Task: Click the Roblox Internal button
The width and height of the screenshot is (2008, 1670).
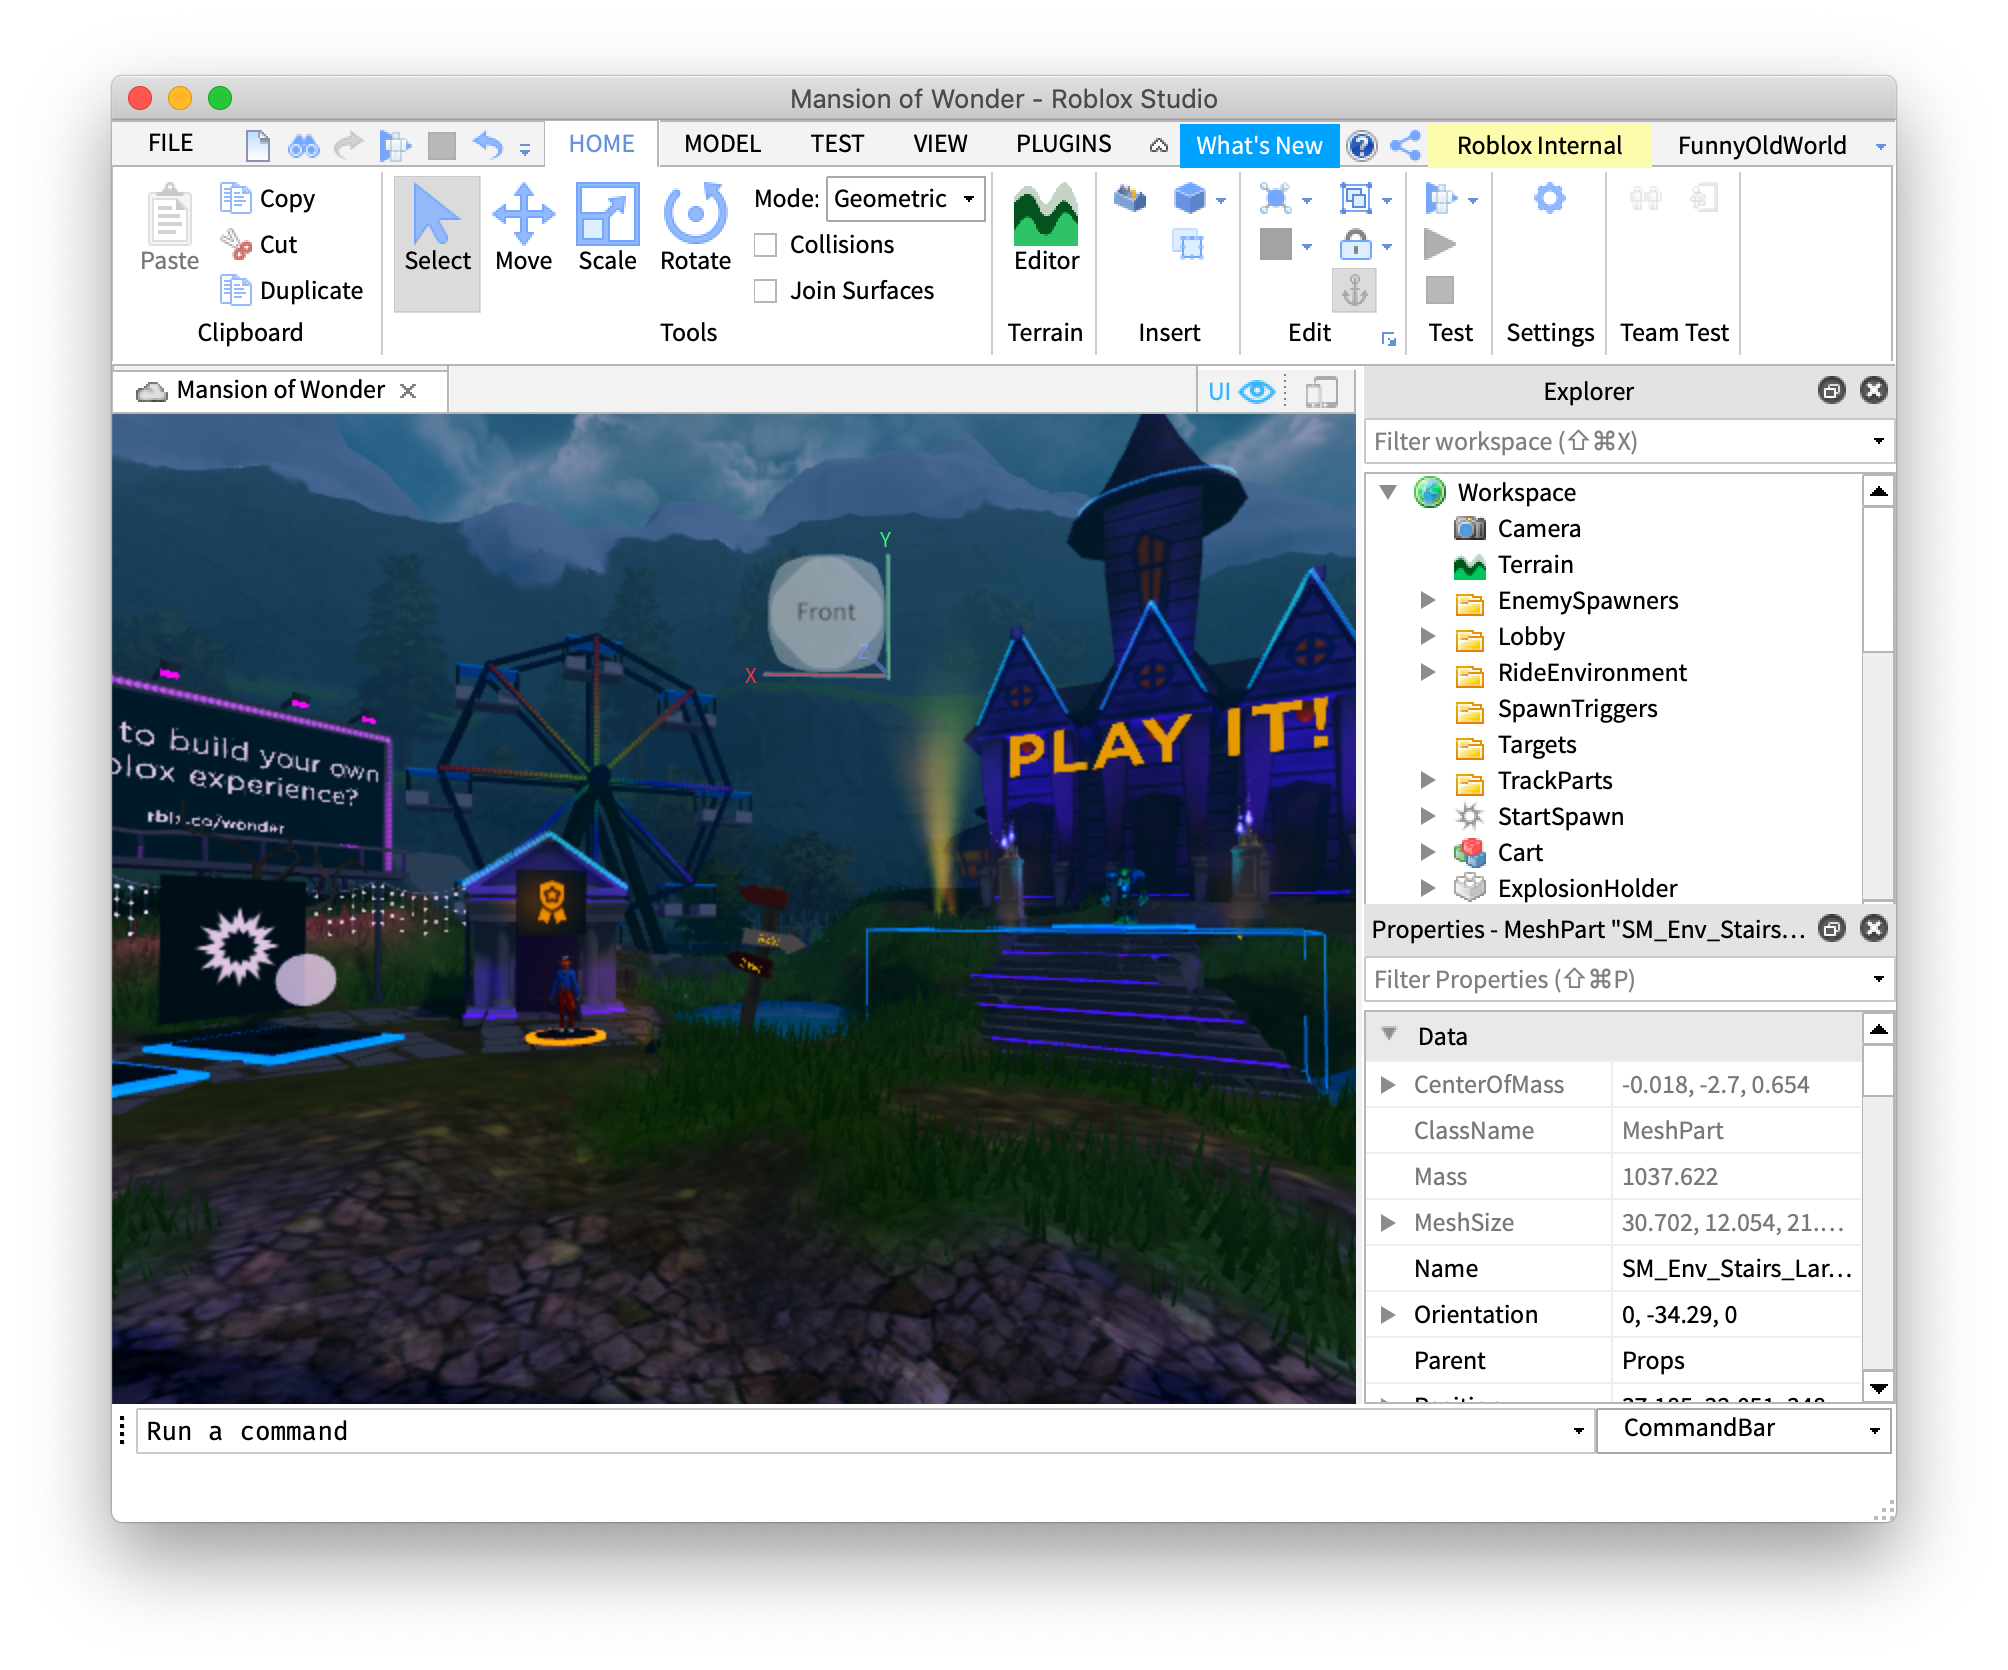Action: (x=1539, y=146)
